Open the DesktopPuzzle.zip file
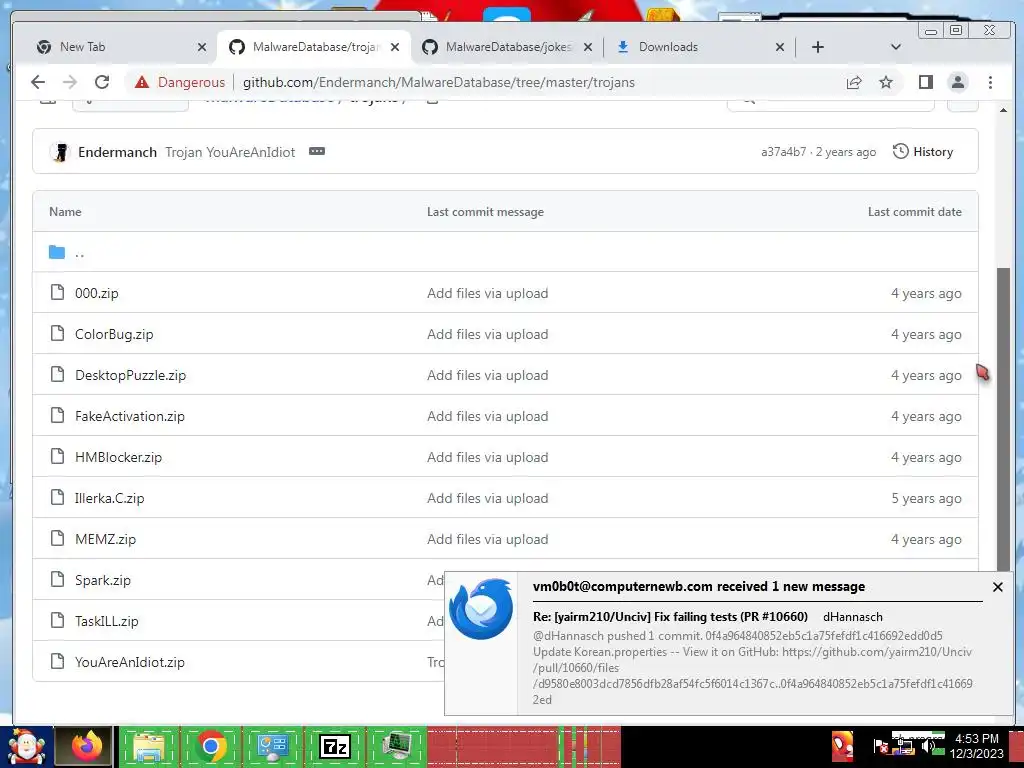 tap(131, 376)
